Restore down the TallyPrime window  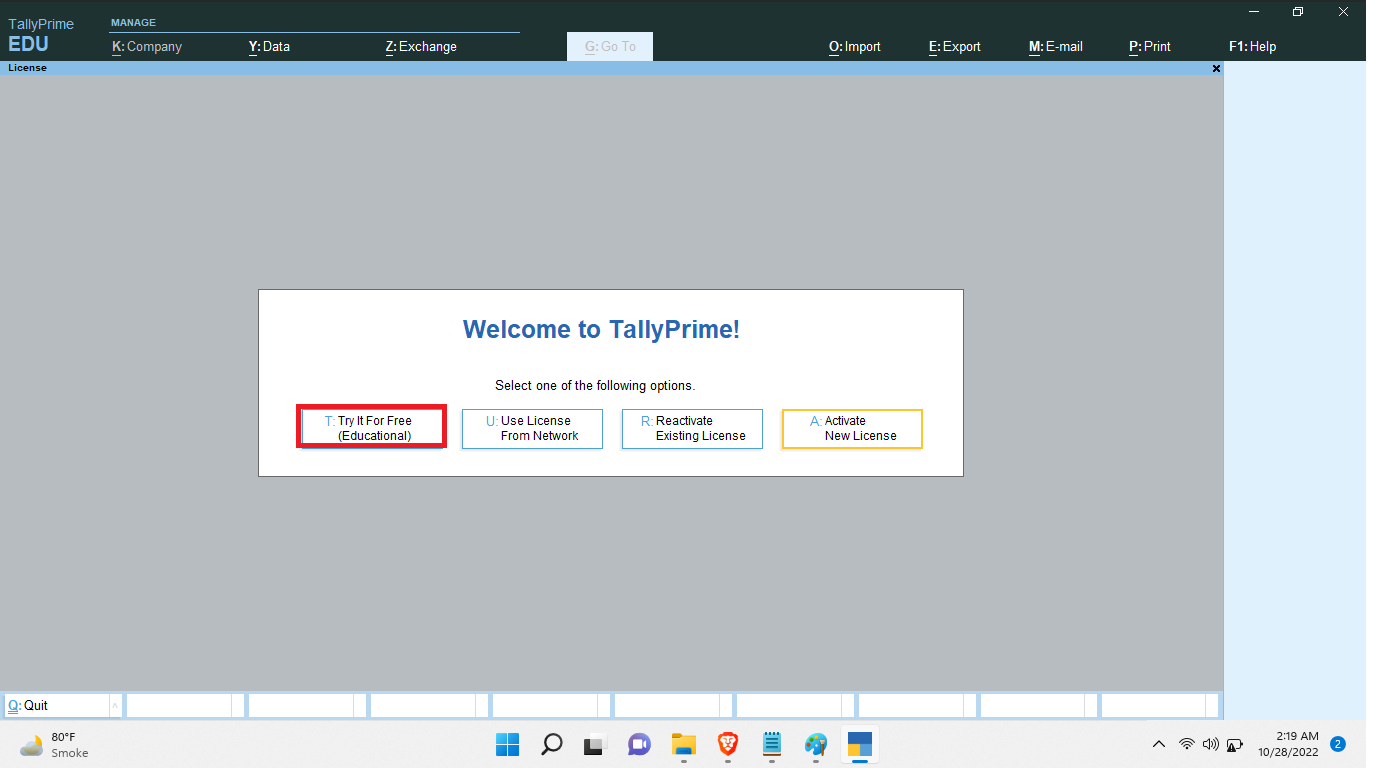pyautogui.click(x=1298, y=11)
